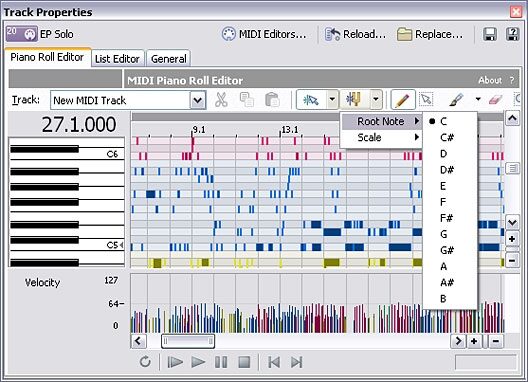Select root note G#
The image size is (528, 382).
450,250
